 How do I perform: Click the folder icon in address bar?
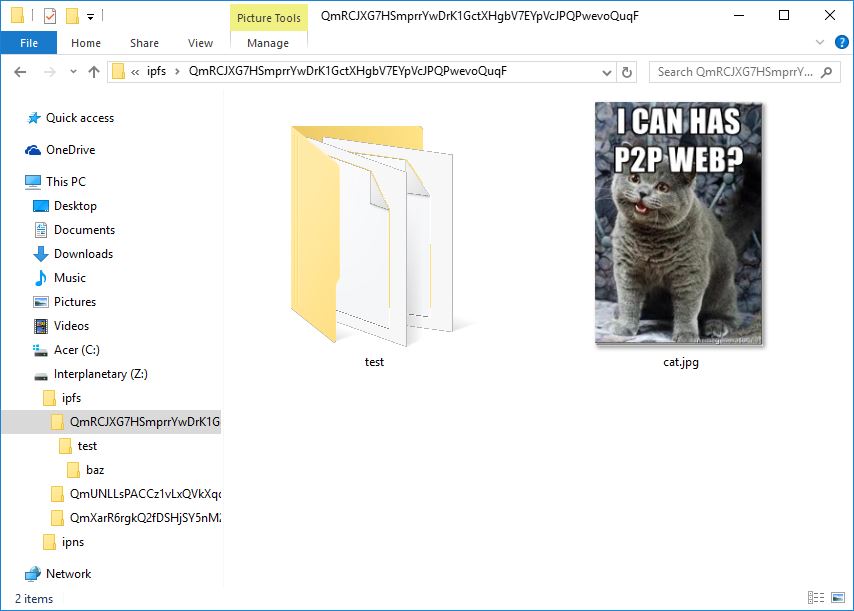click(118, 71)
